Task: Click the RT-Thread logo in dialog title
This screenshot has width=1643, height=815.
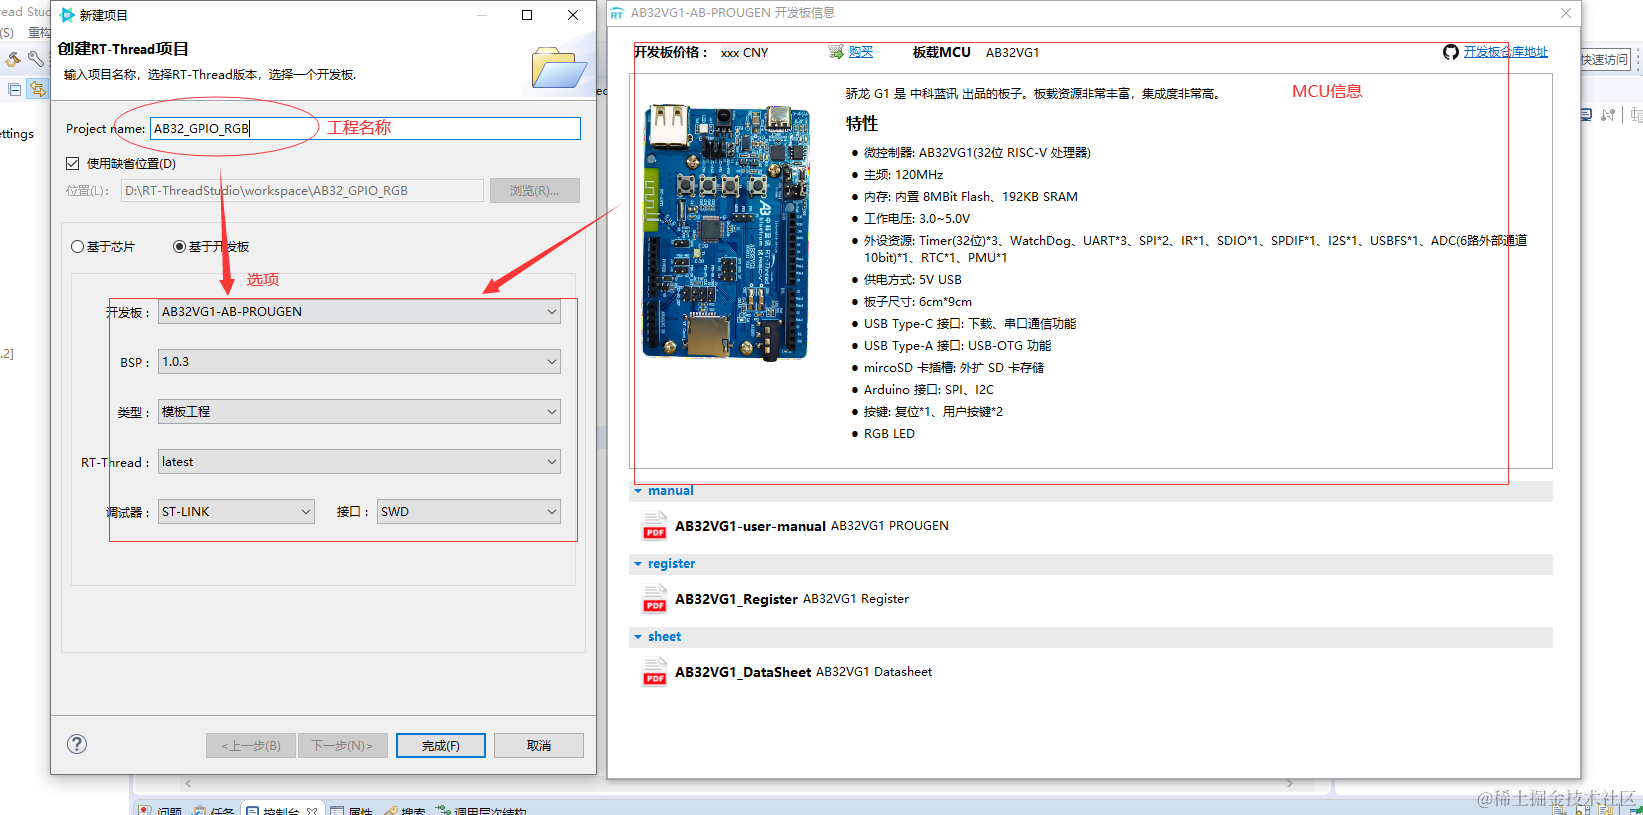Action: click(x=68, y=15)
